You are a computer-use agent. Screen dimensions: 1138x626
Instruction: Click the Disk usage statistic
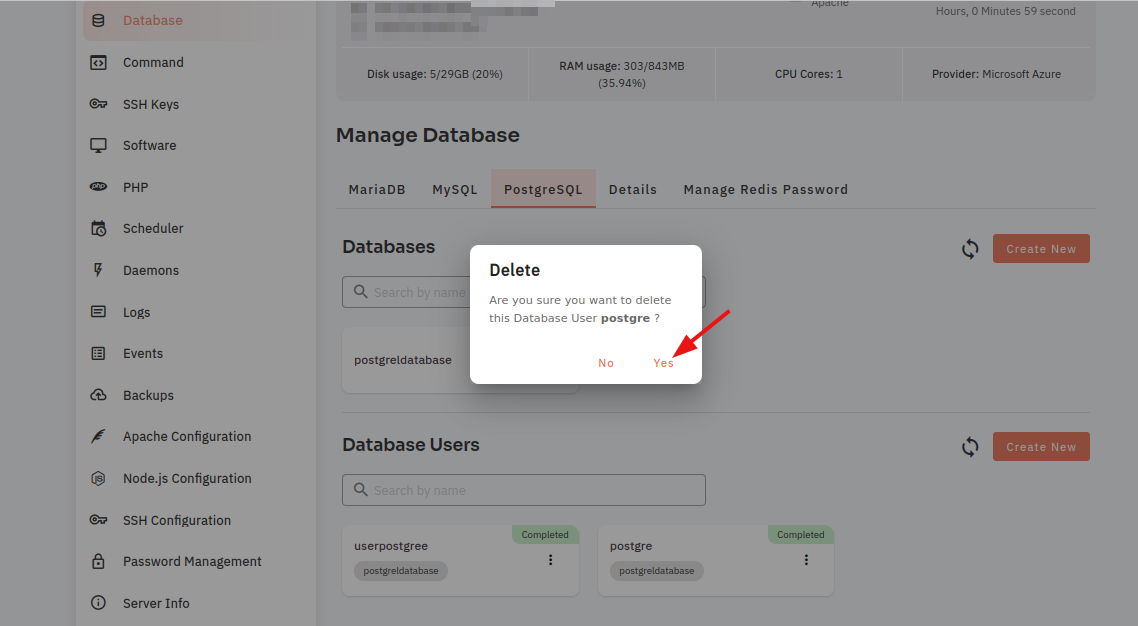pyautogui.click(x=435, y=74)
